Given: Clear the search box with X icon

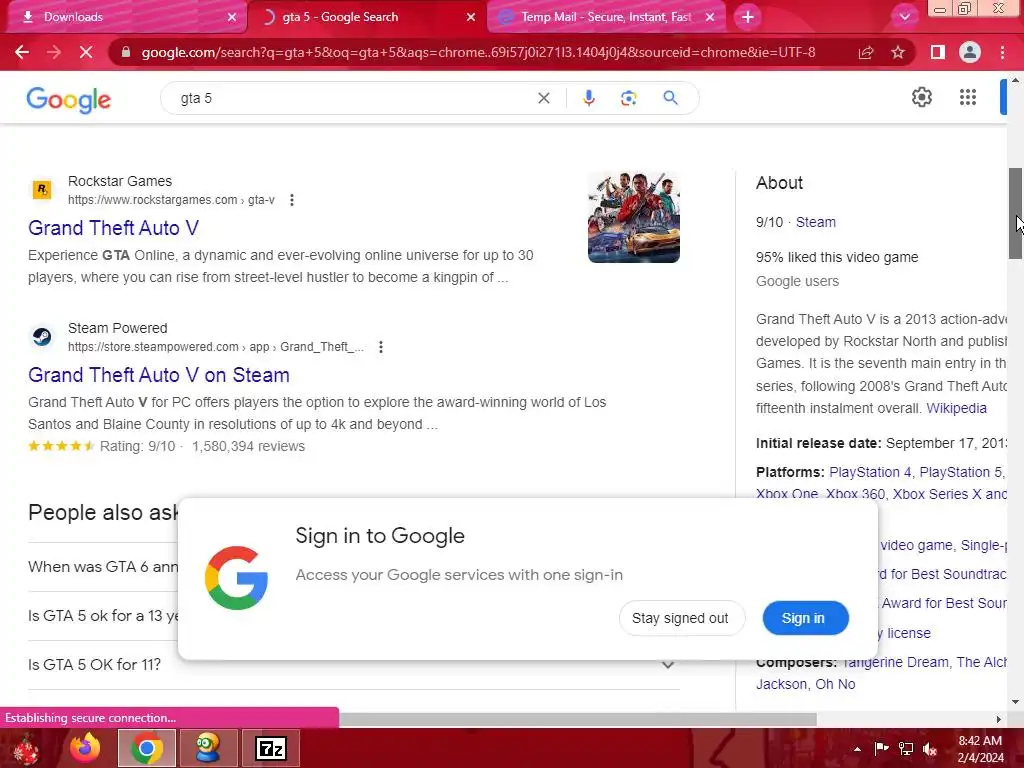Looking at the screenshot, I should (x=543, y=98).
